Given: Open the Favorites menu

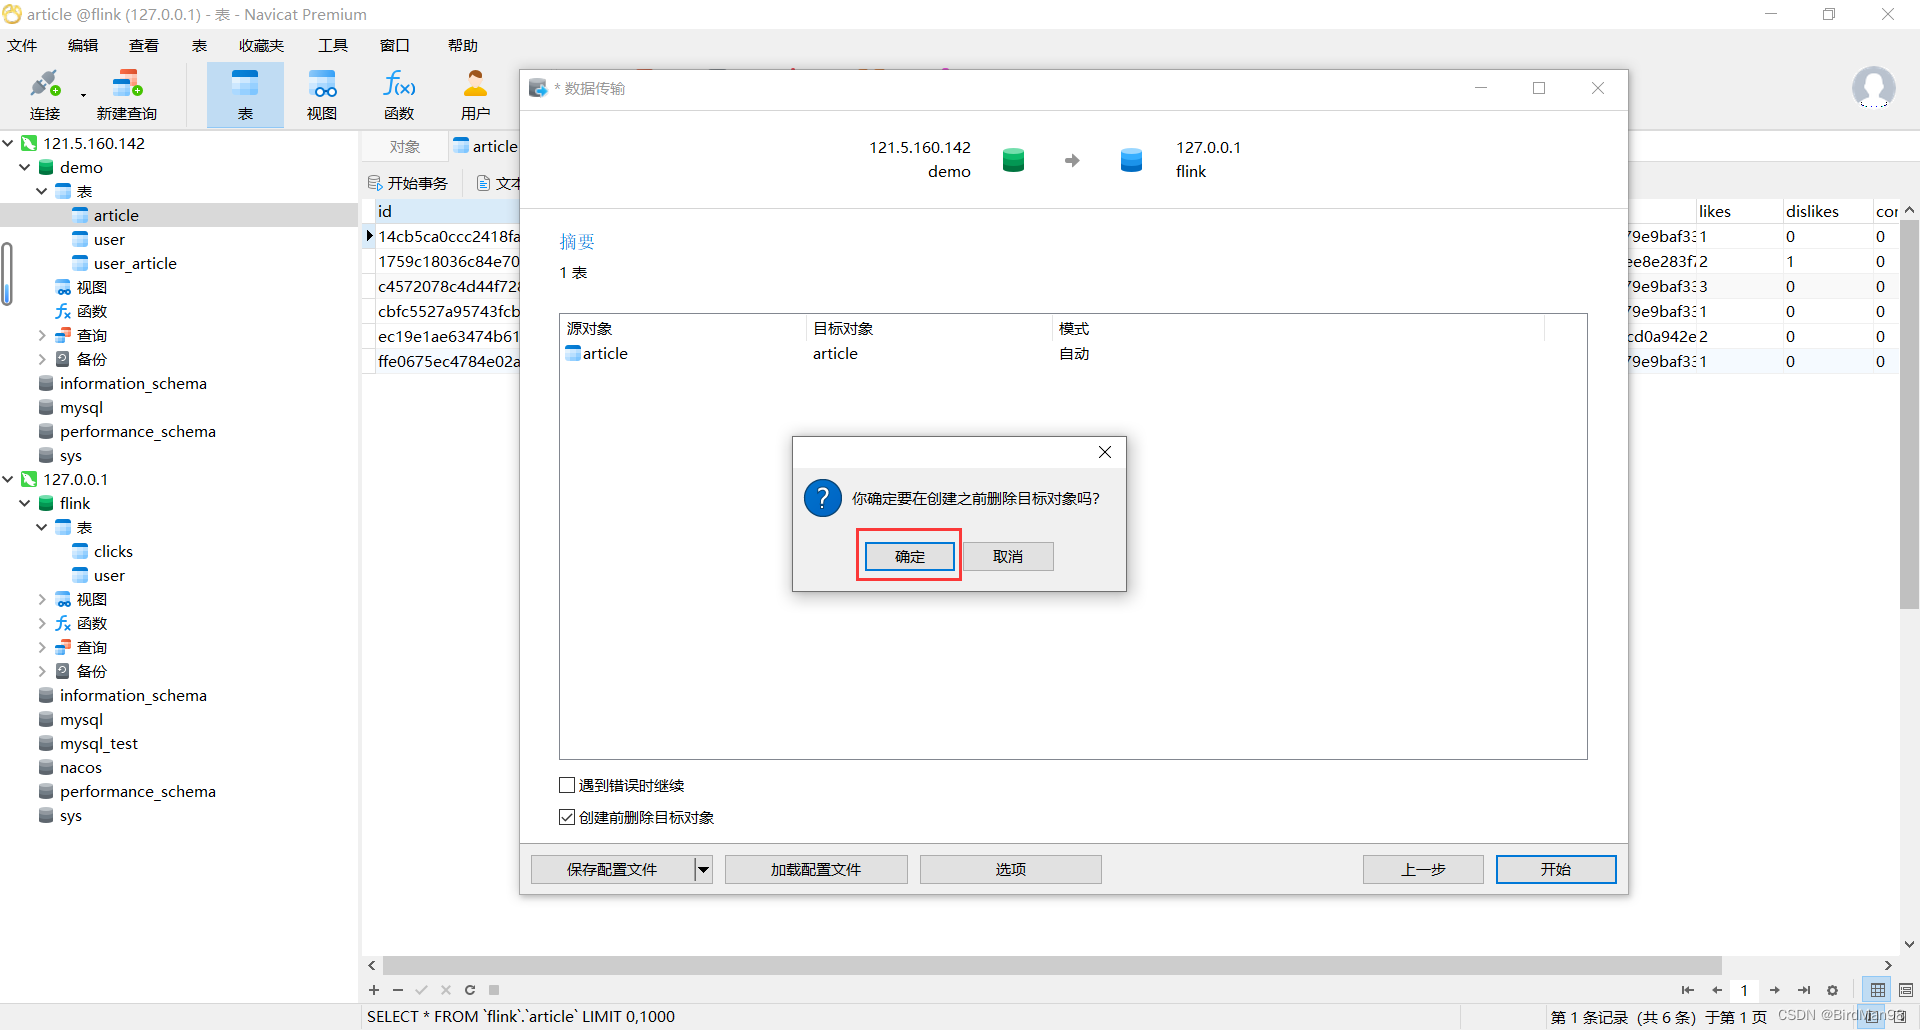Looking at the screenshot, I should coord(262,45).
